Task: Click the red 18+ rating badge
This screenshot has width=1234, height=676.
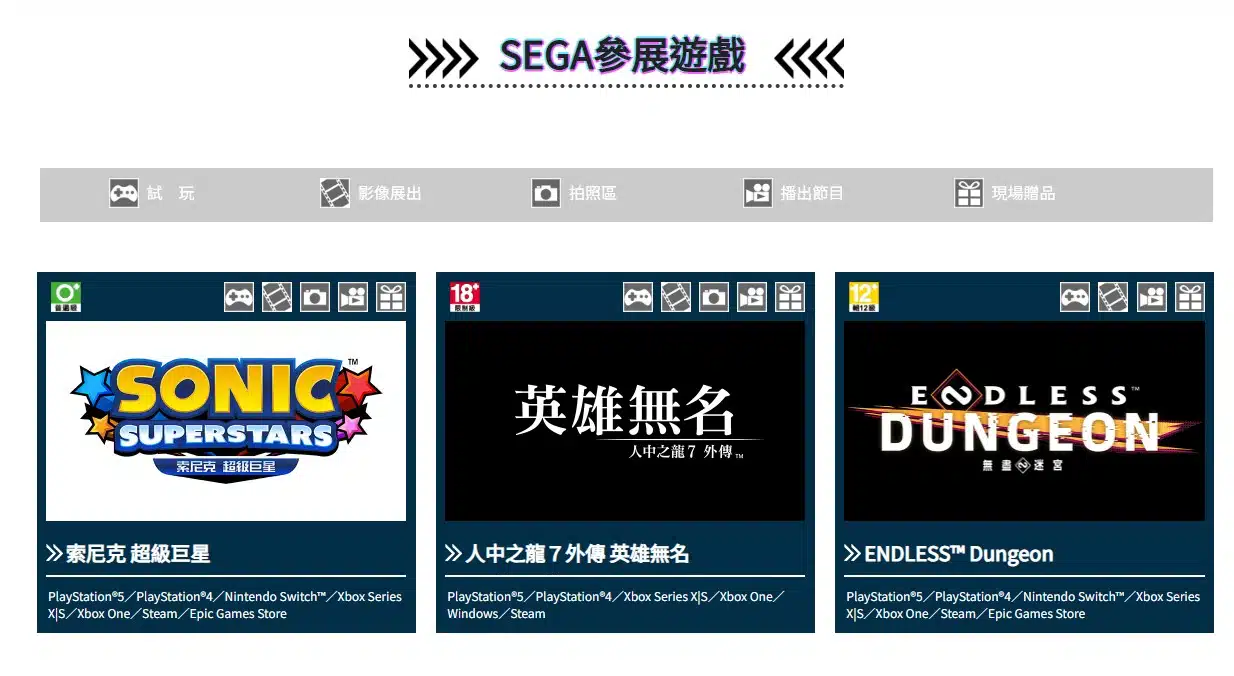Action: 465,297
